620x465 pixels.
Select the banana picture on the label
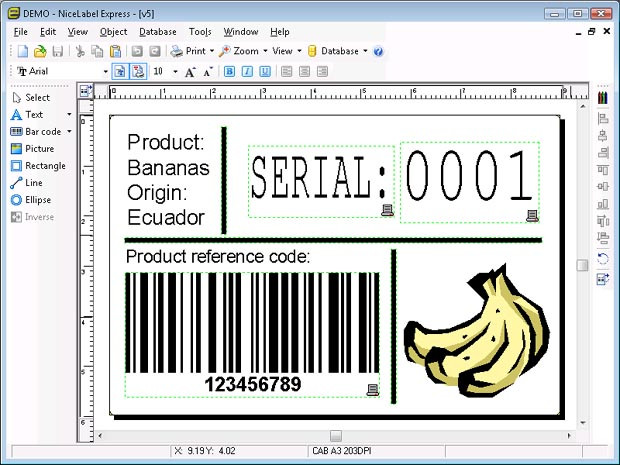pos(476,331)
